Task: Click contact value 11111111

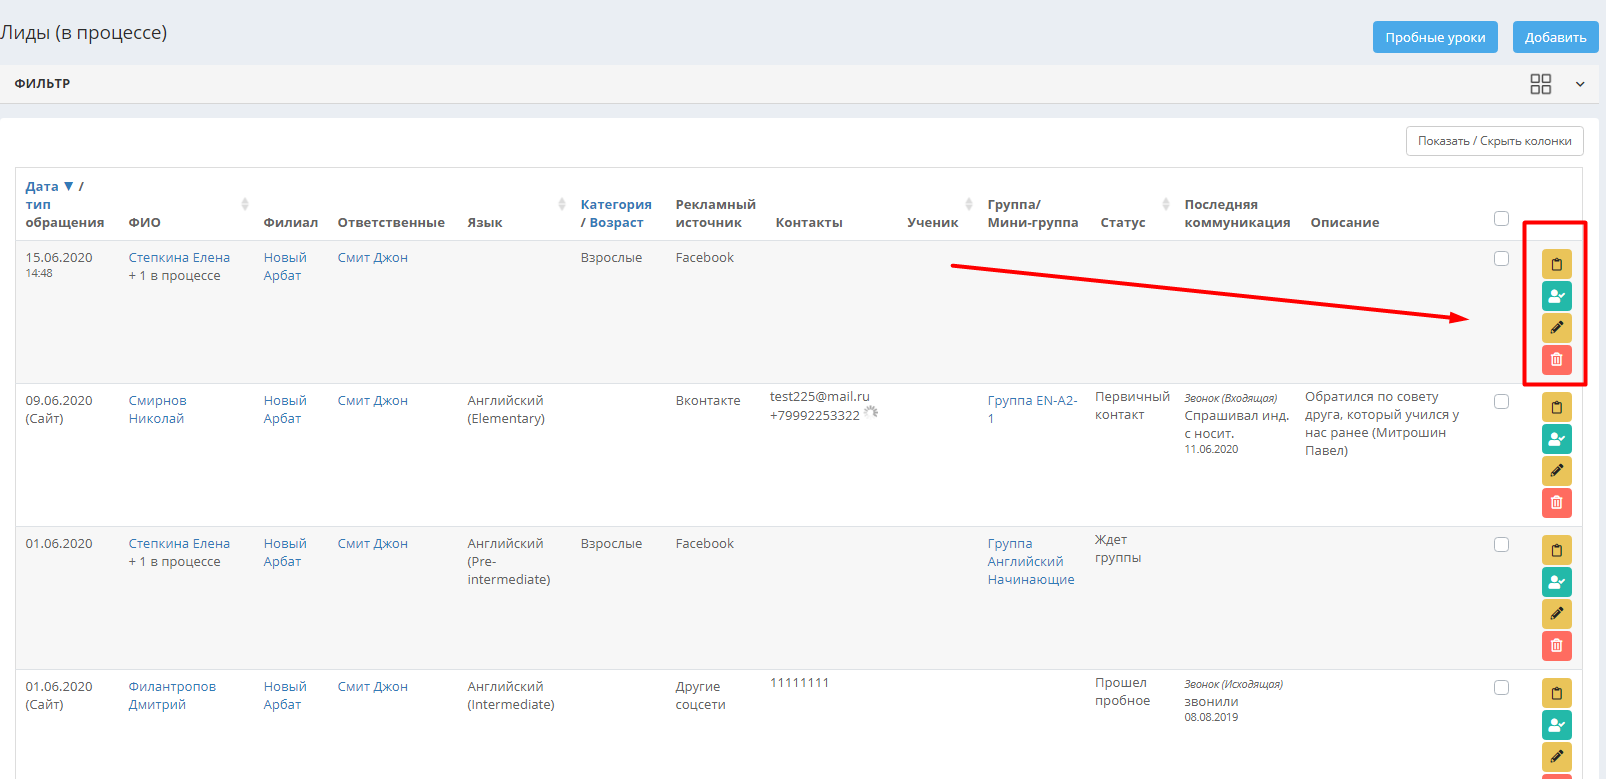Action: point(799,682)
